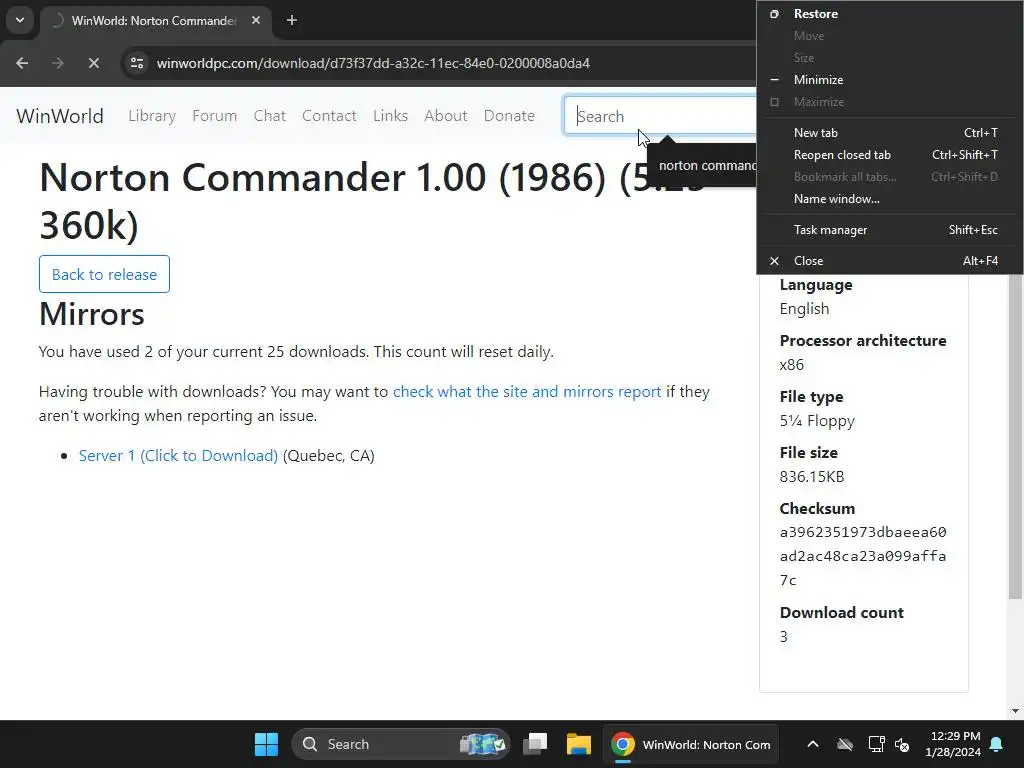Choose Restore in the window menu
This screenshot has height=768, width=1024.
[x=889, y=14]
